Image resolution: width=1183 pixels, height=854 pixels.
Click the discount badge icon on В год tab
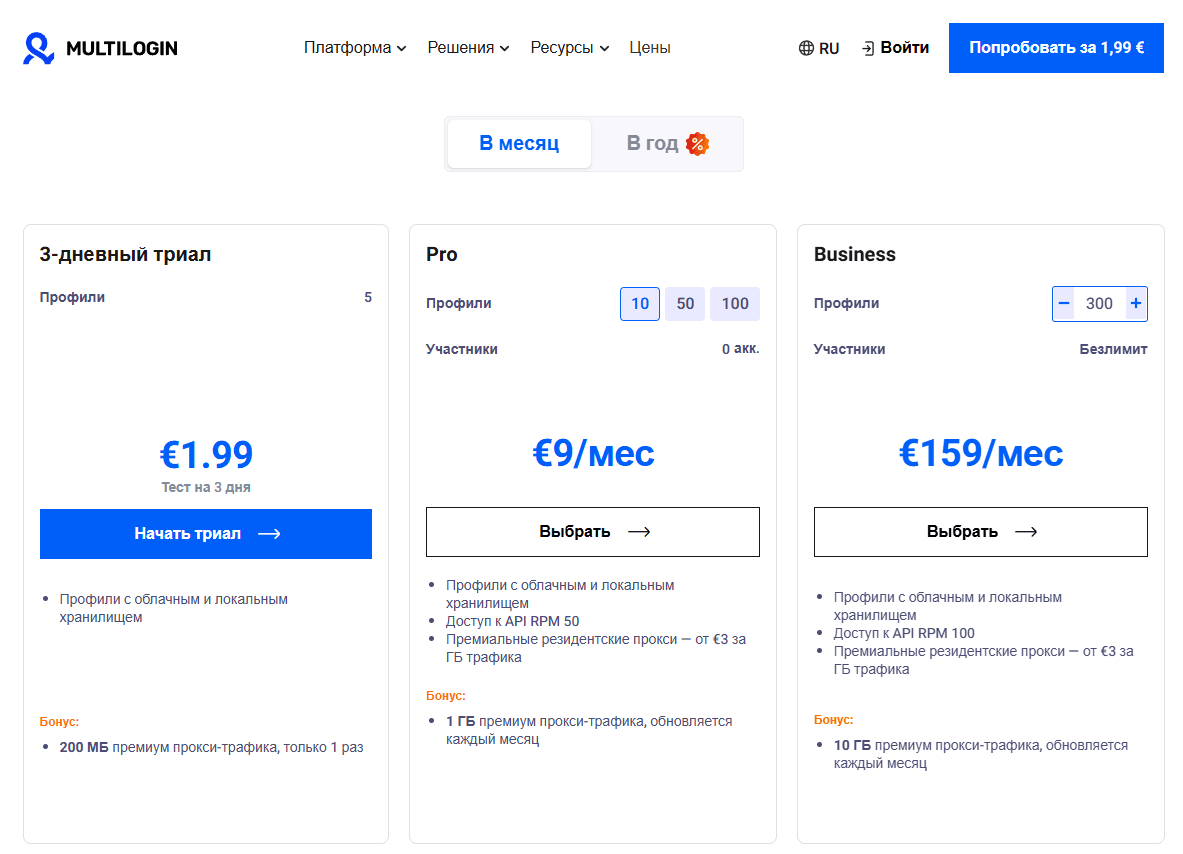point(698,143)
